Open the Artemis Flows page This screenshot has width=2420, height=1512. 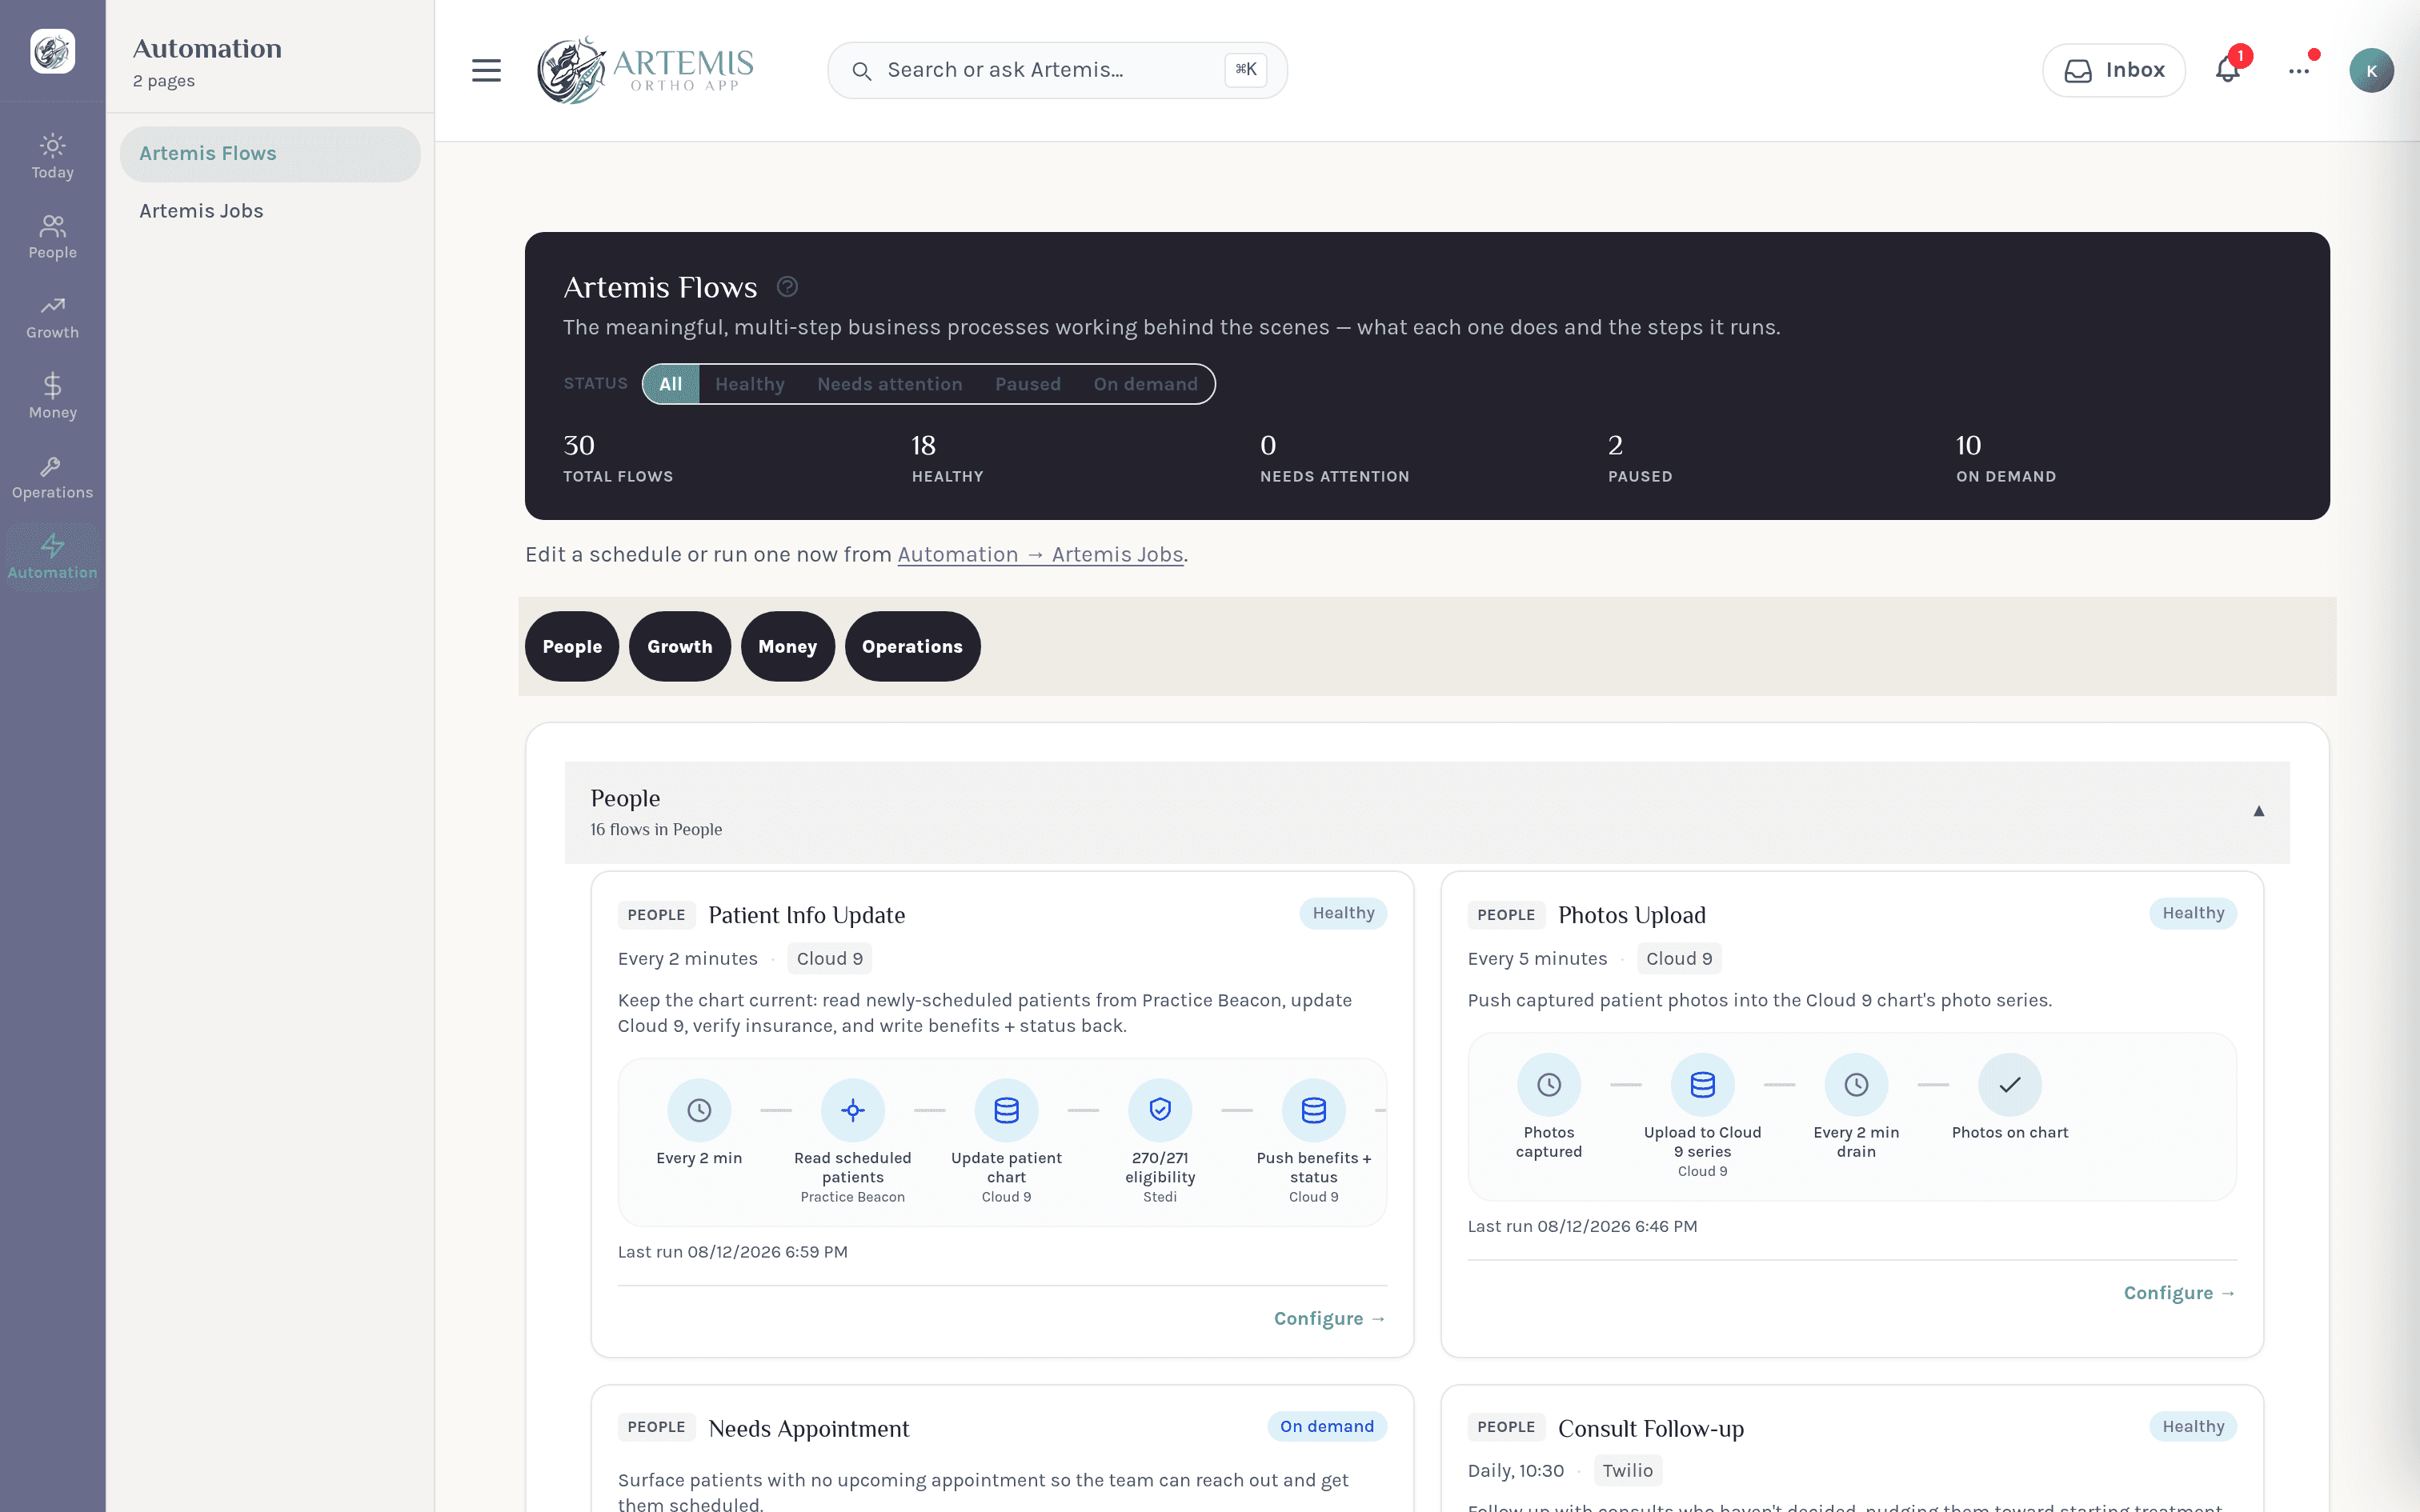coord(270,153)
